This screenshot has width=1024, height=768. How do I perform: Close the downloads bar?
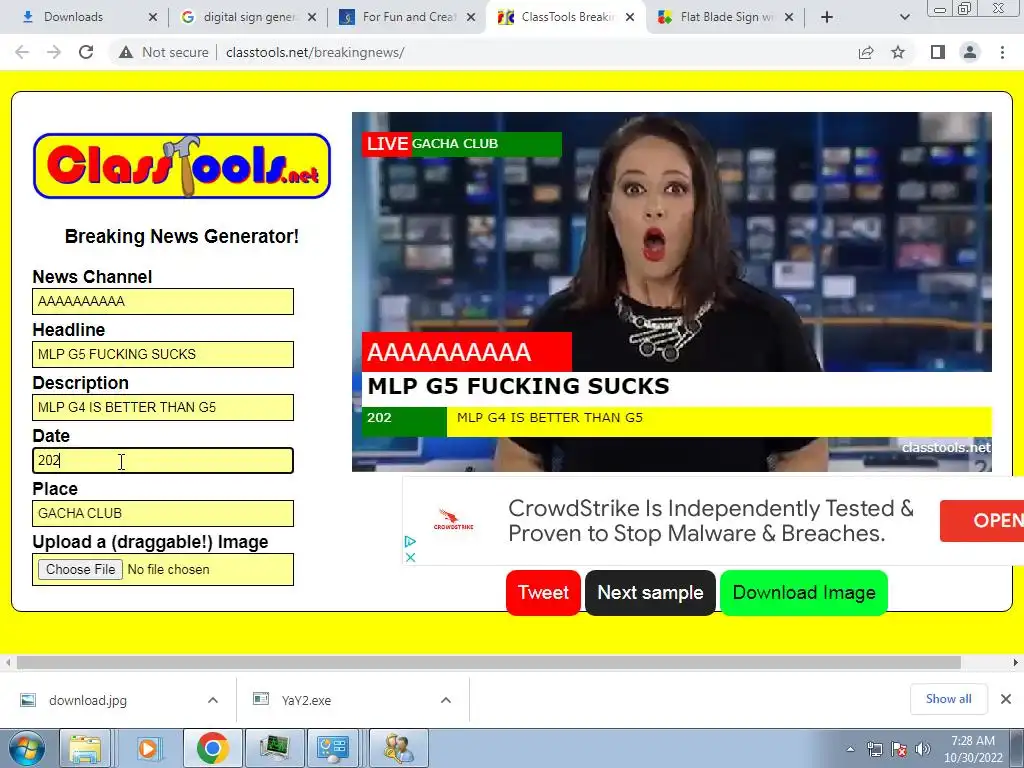pos(1006,699)
